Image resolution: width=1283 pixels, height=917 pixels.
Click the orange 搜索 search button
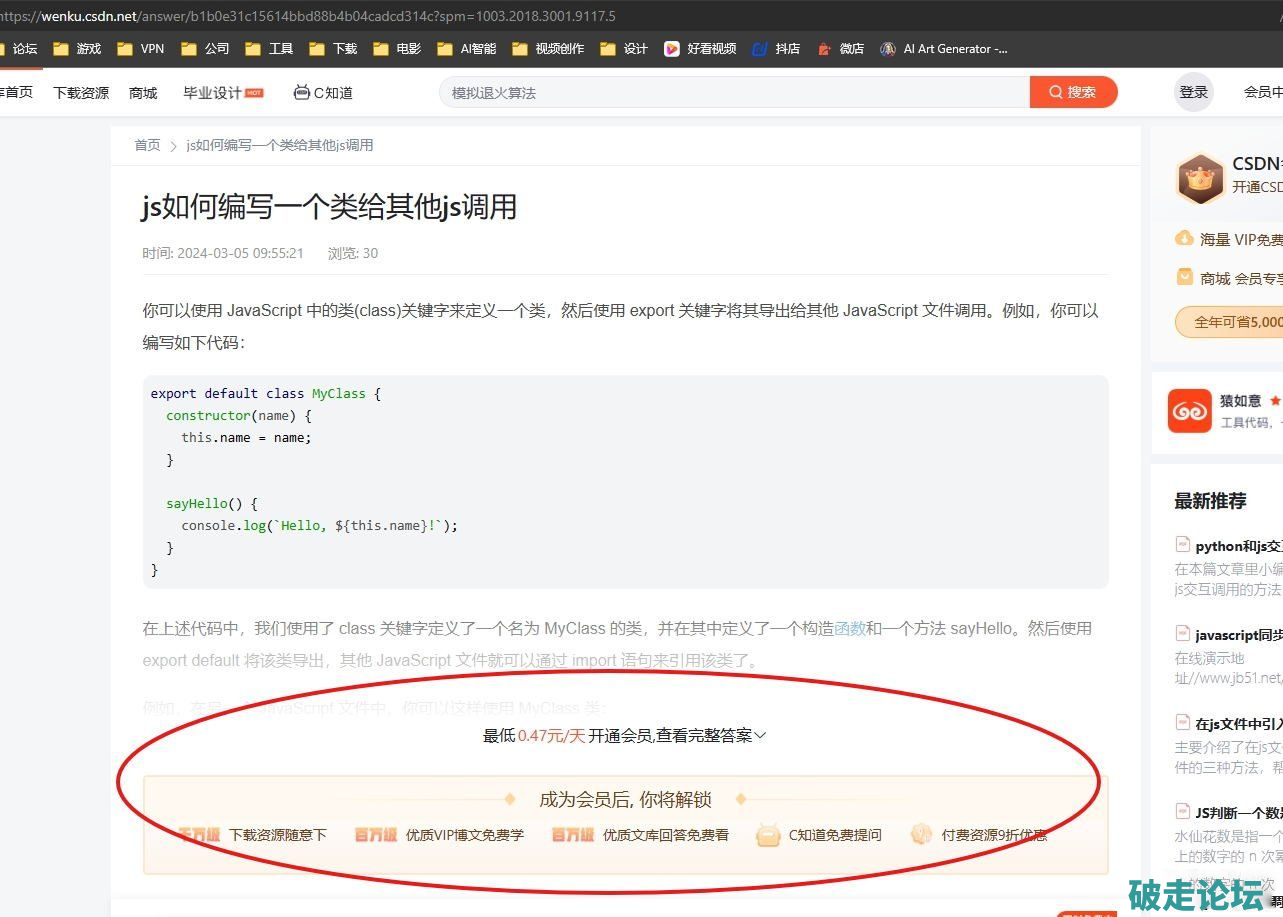[1073, 92]
